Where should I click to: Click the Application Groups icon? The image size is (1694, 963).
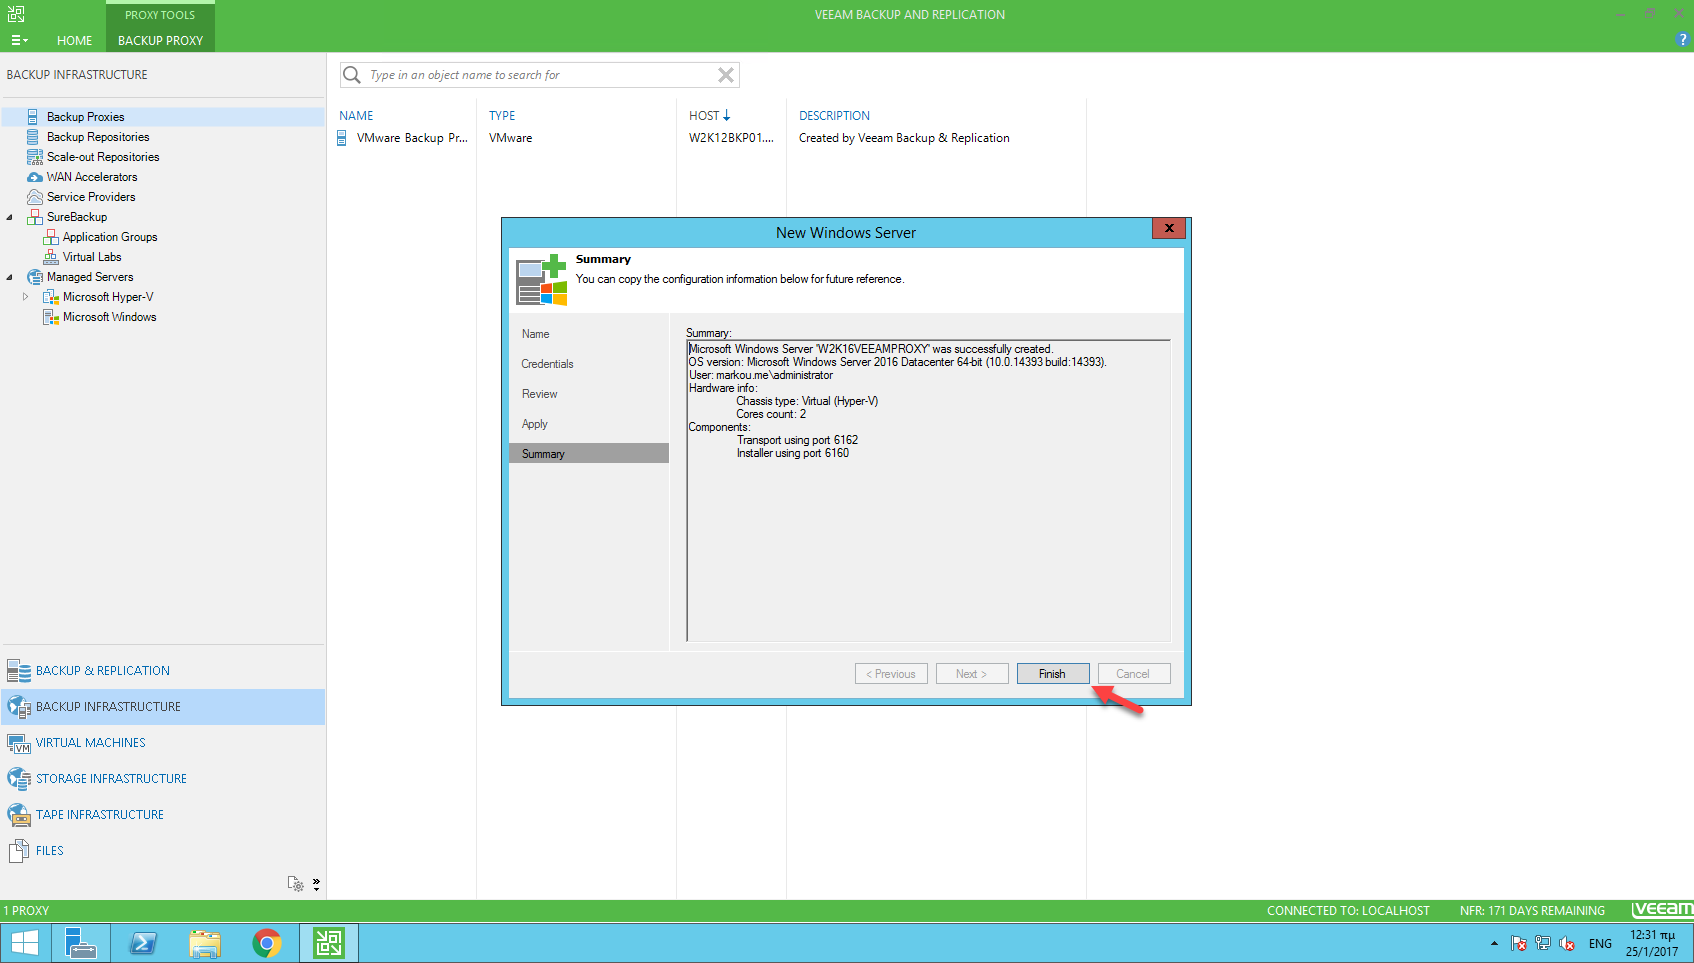(50, 237)
